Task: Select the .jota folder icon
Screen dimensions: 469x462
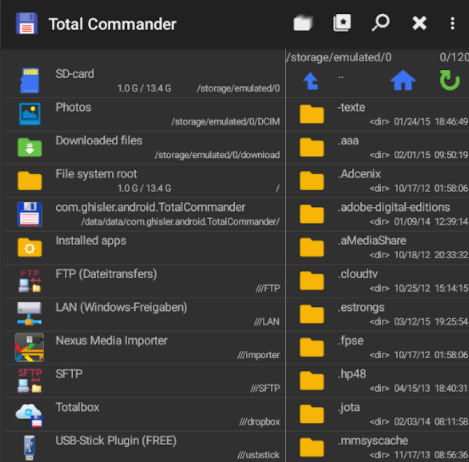Action: click(312, 414)
